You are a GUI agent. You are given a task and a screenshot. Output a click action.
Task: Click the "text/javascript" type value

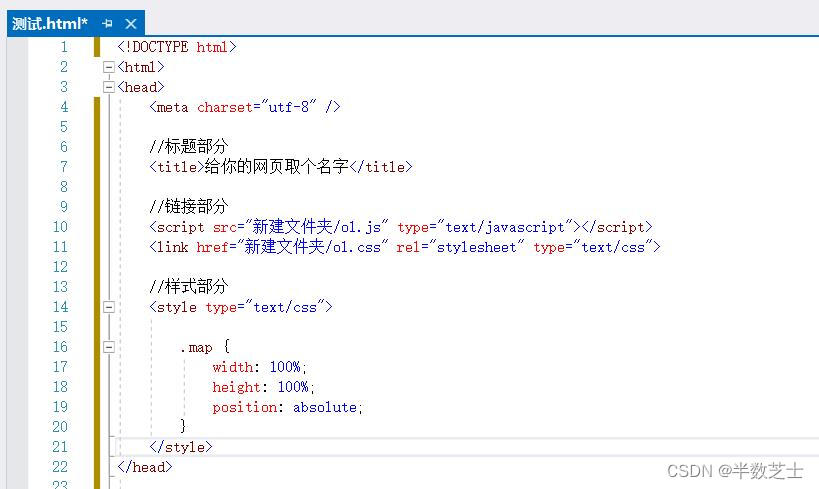tap(505, 227)
